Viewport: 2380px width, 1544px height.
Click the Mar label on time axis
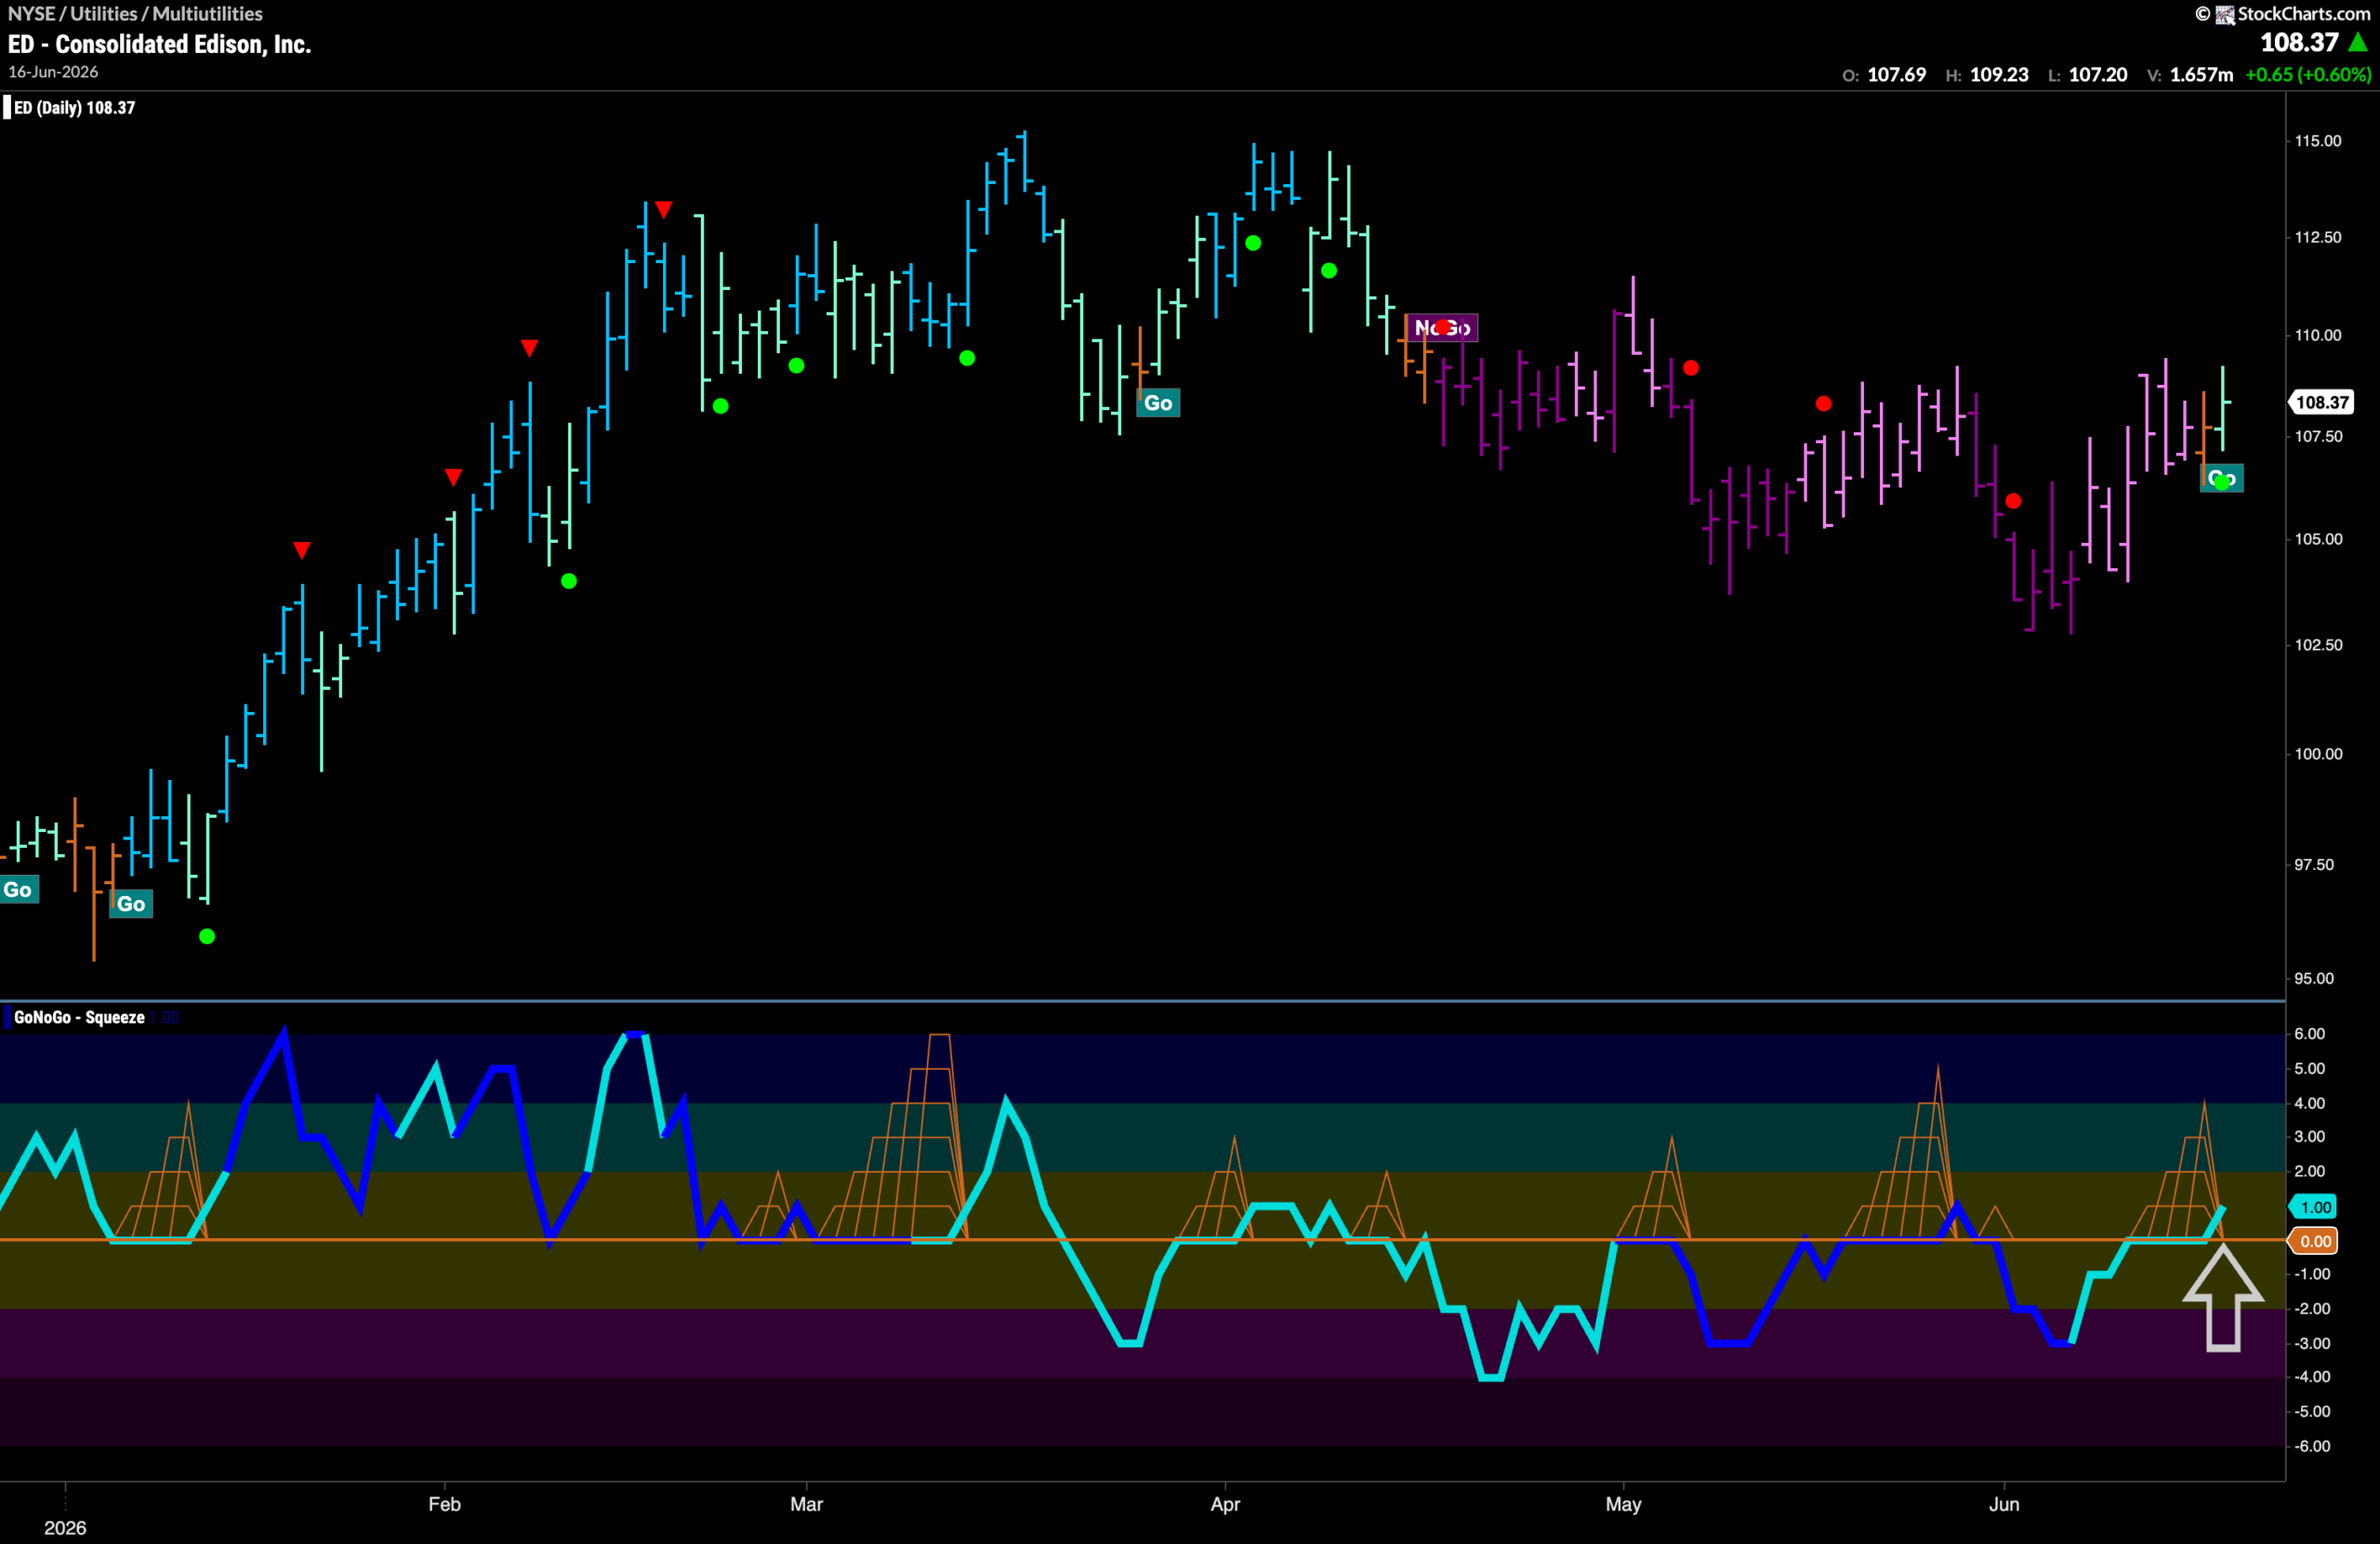pos(807,1504)
